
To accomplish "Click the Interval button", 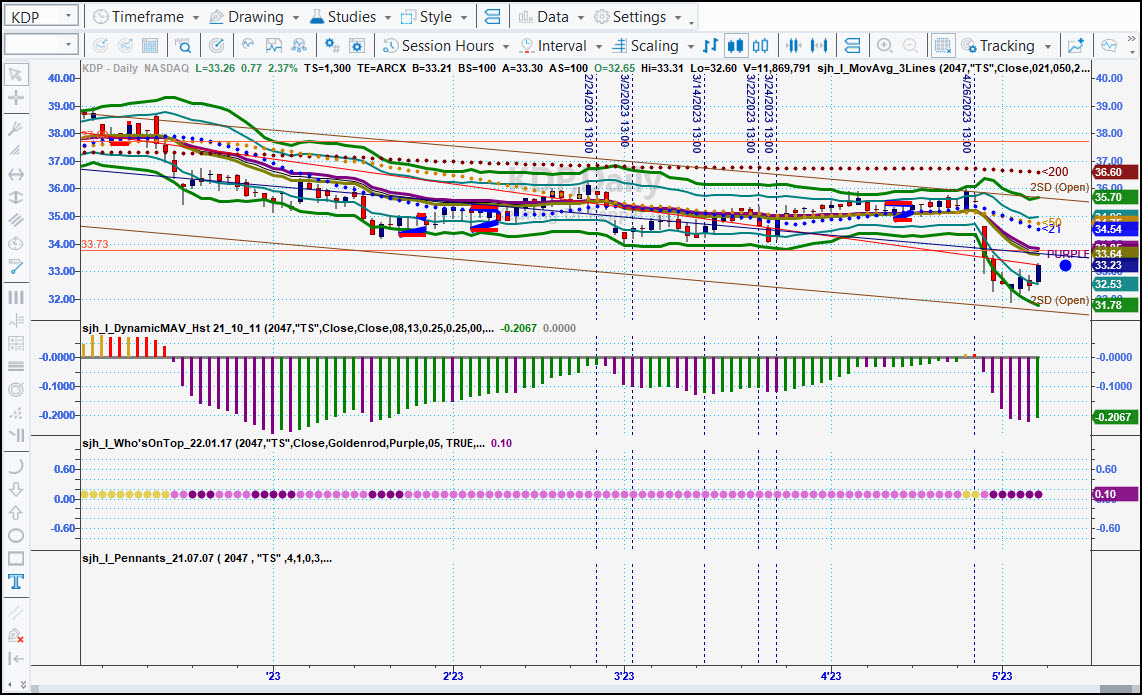I will point(553,46).
